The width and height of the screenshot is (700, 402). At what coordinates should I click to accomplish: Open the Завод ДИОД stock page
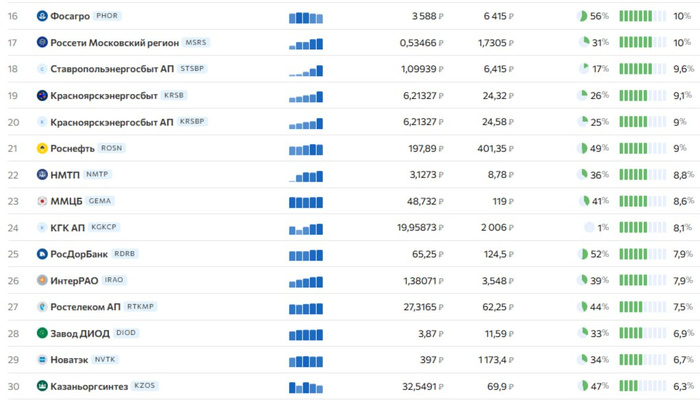(79, 333)
